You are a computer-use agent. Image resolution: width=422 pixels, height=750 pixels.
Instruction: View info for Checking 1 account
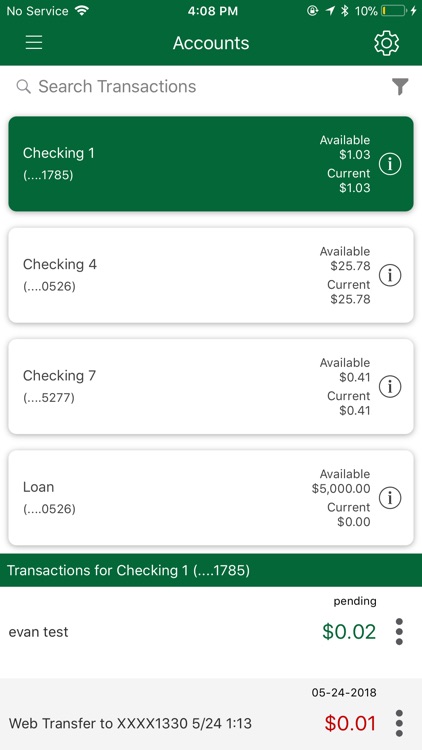pos(390,164)
